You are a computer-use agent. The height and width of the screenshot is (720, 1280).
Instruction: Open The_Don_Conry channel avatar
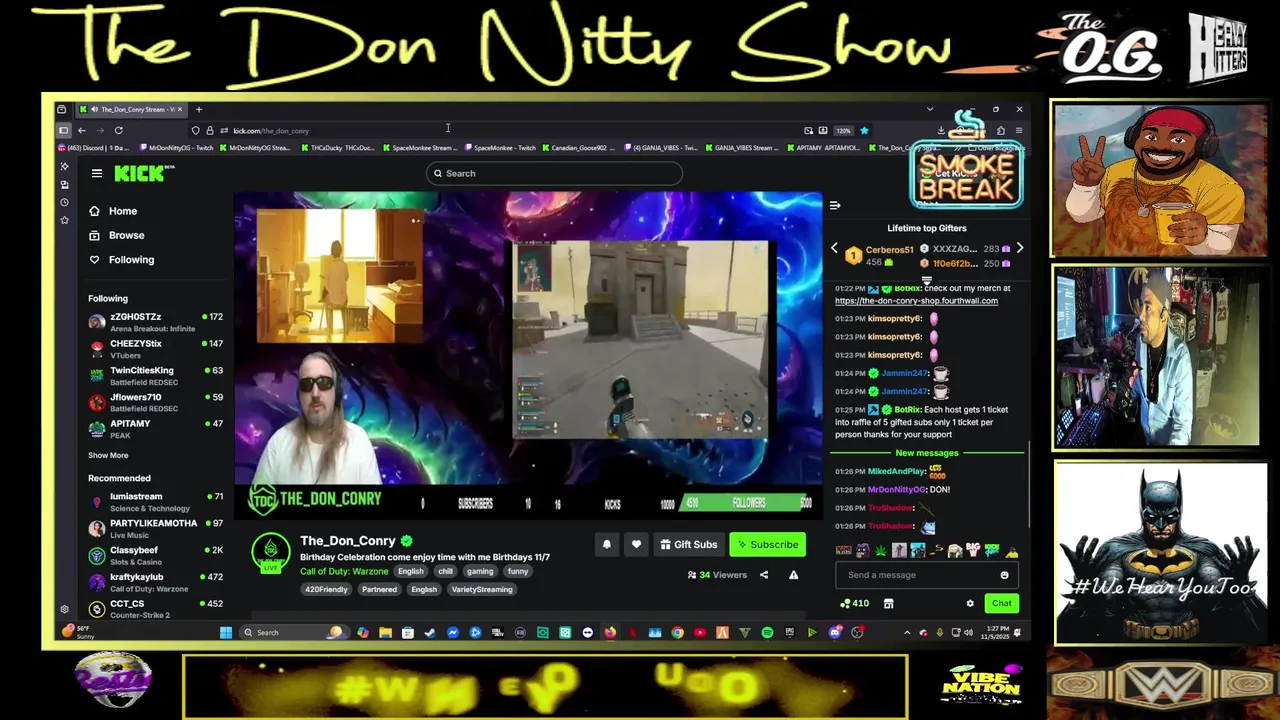[x=270, y=553]
